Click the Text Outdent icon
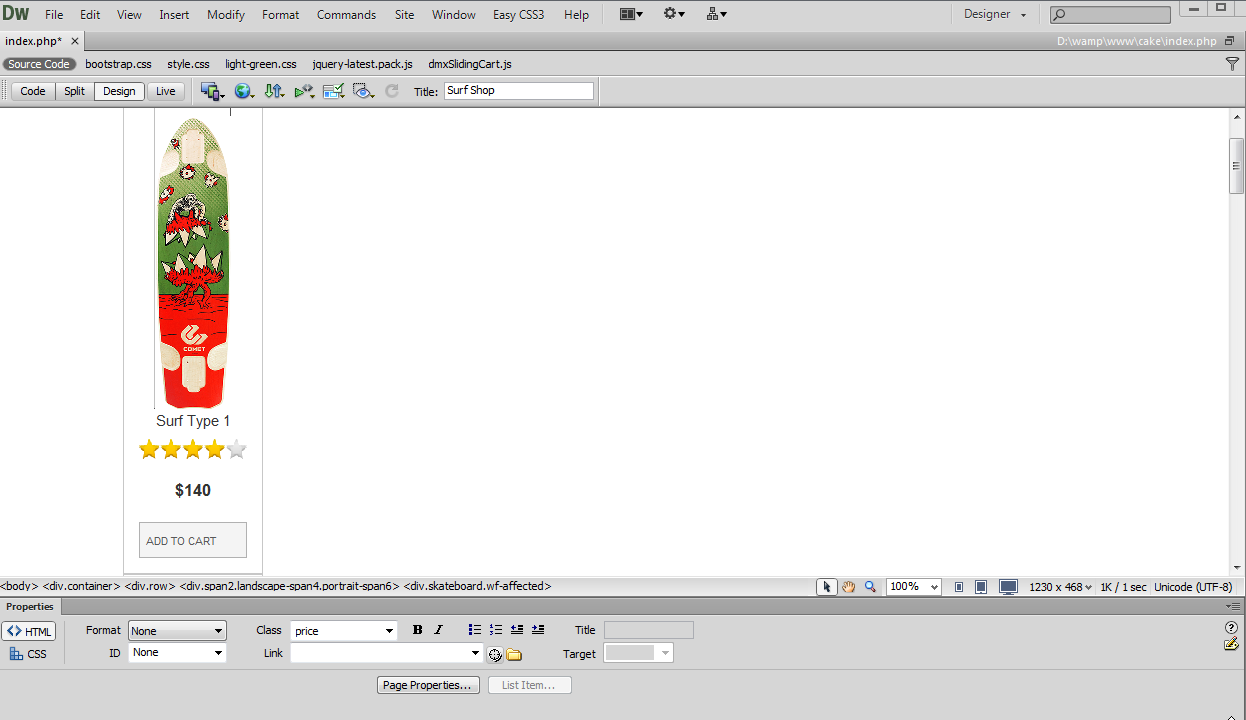 [517, 630]
